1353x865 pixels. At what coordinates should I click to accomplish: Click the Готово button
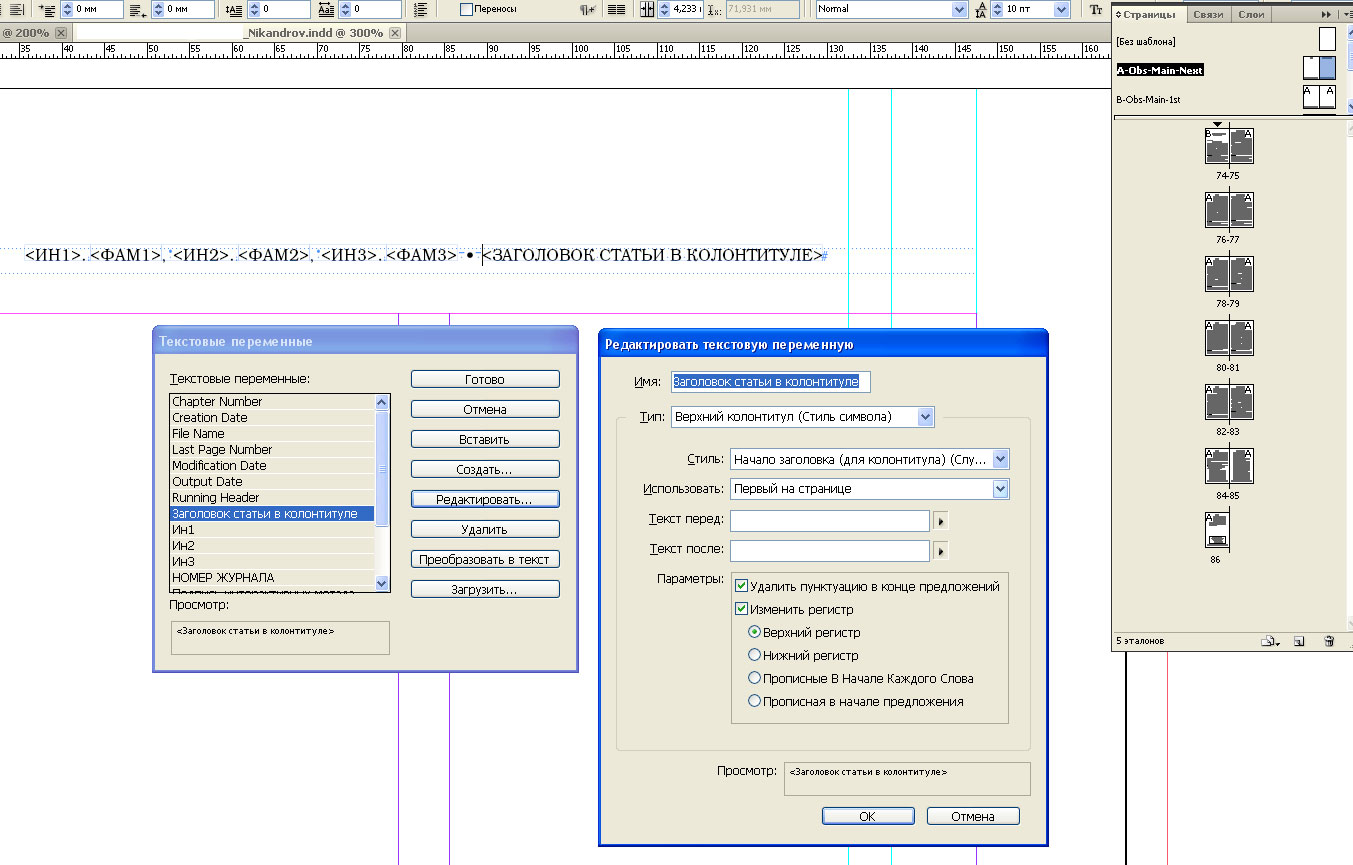[485, 380]
